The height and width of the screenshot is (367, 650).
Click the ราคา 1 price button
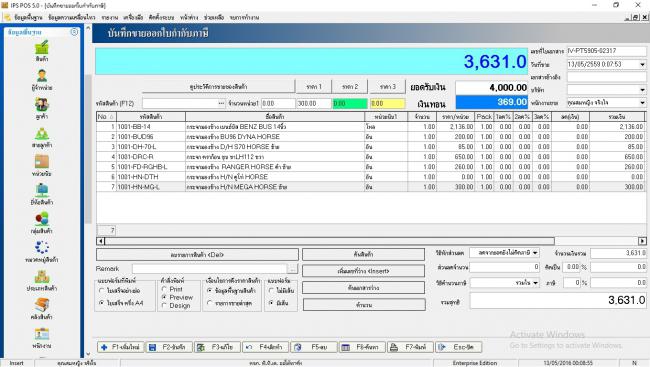click(x=314, y=87)
